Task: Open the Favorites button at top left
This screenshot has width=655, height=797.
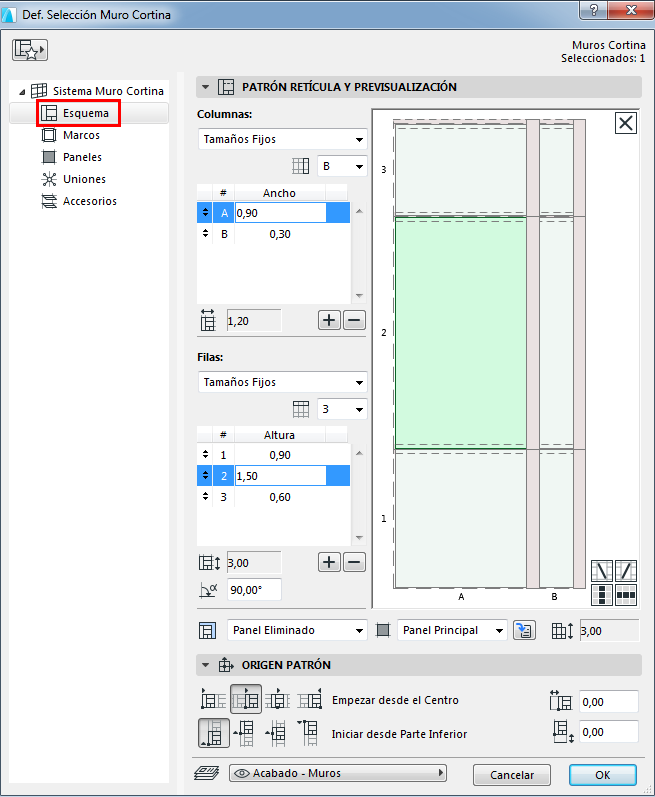Action: [x=30, y=50]
